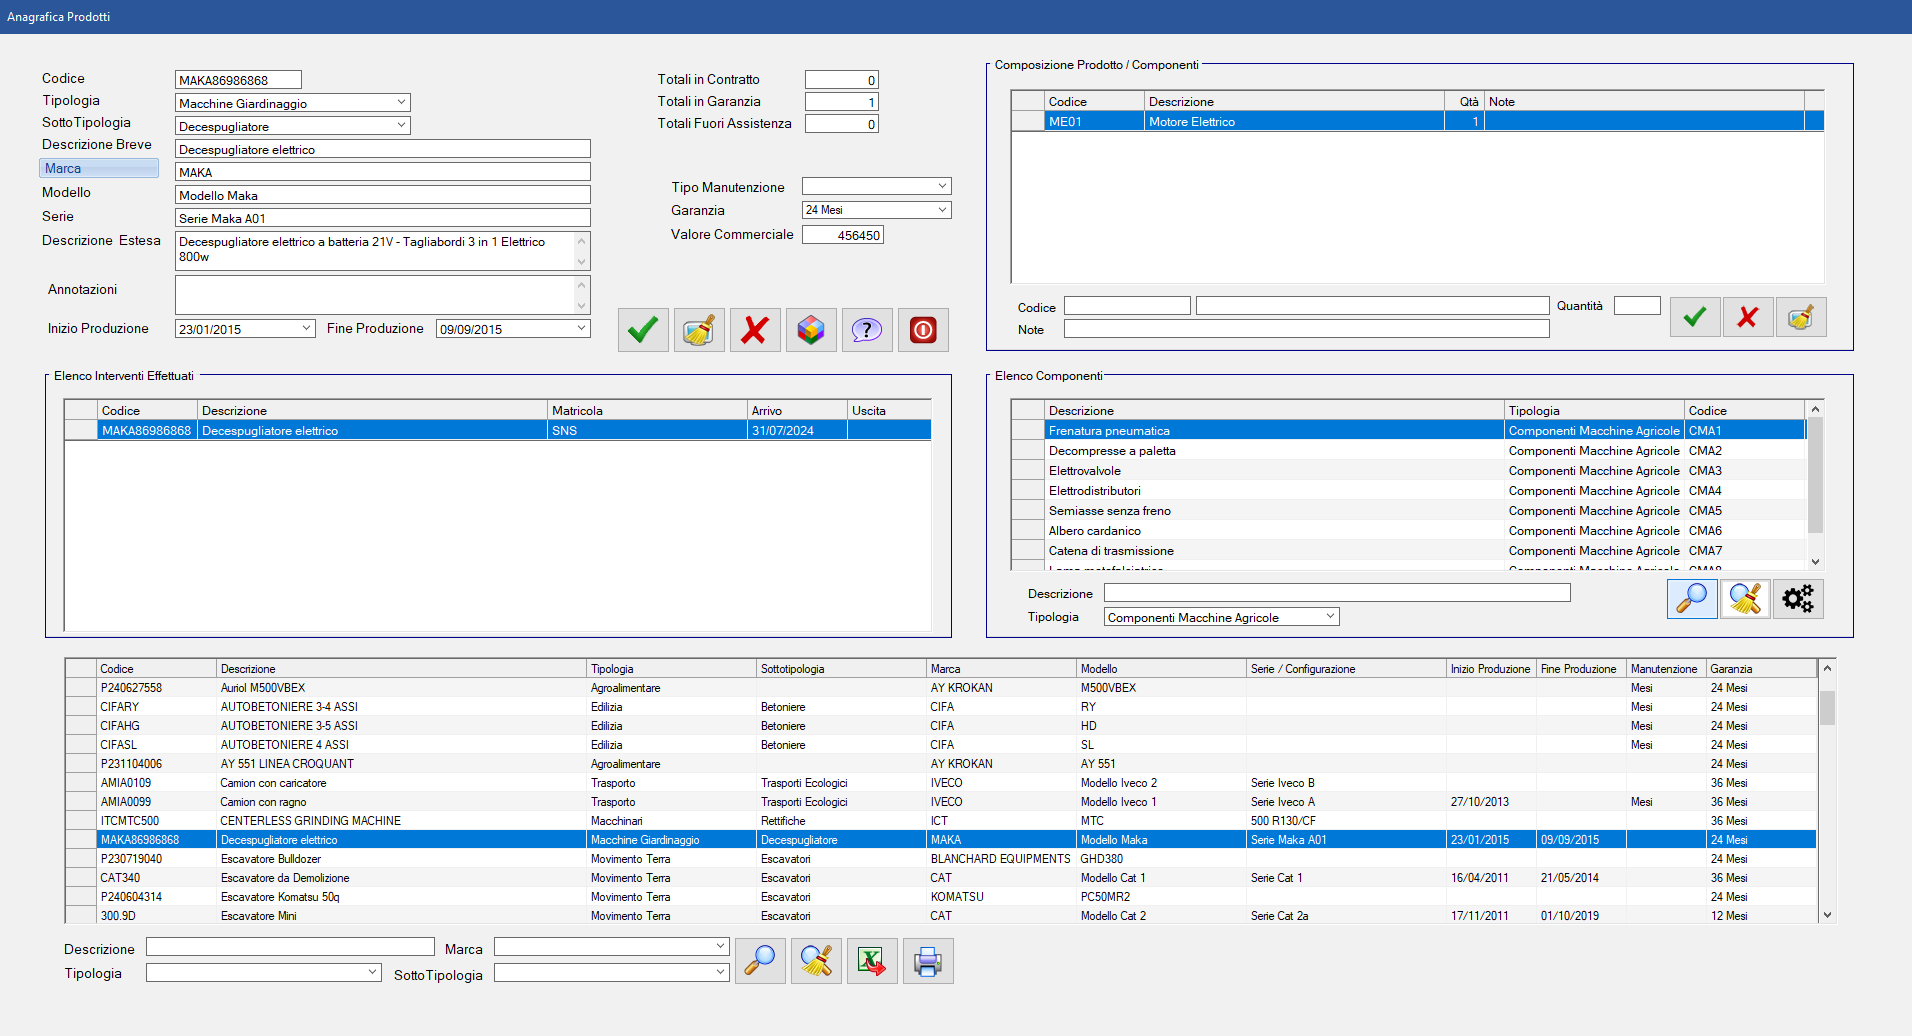Print the product list with printer icon
The height and width of the screenshot is (1036, 1912).
tap(927, 961)
